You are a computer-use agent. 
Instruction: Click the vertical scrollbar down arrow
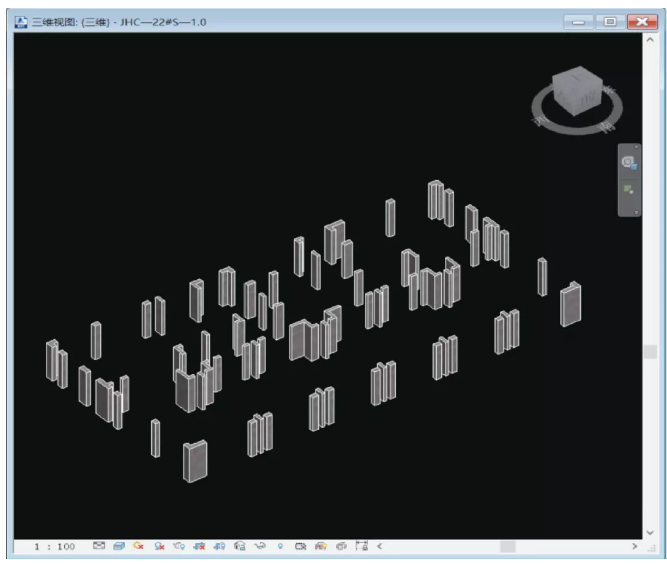[650, 532]
